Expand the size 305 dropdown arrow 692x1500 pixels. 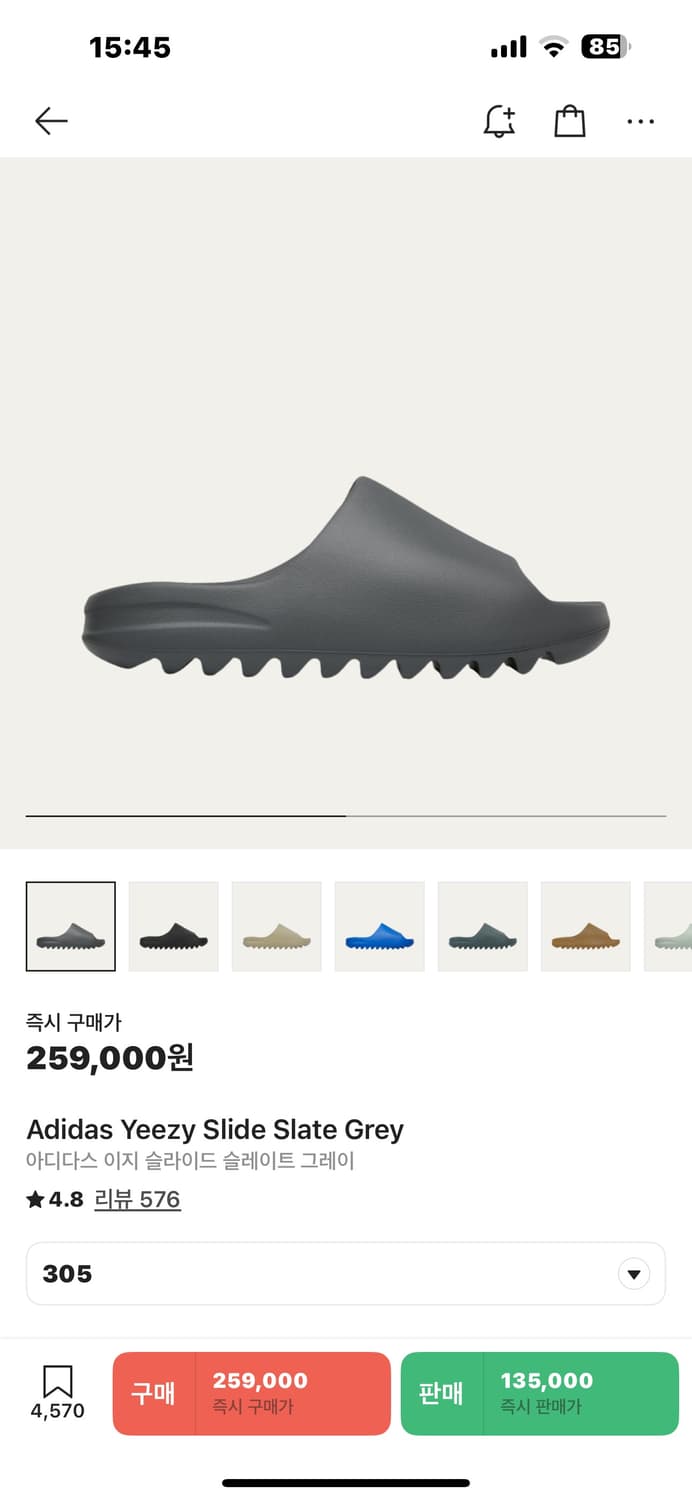pyautogui.click(x=633, y=1274)
